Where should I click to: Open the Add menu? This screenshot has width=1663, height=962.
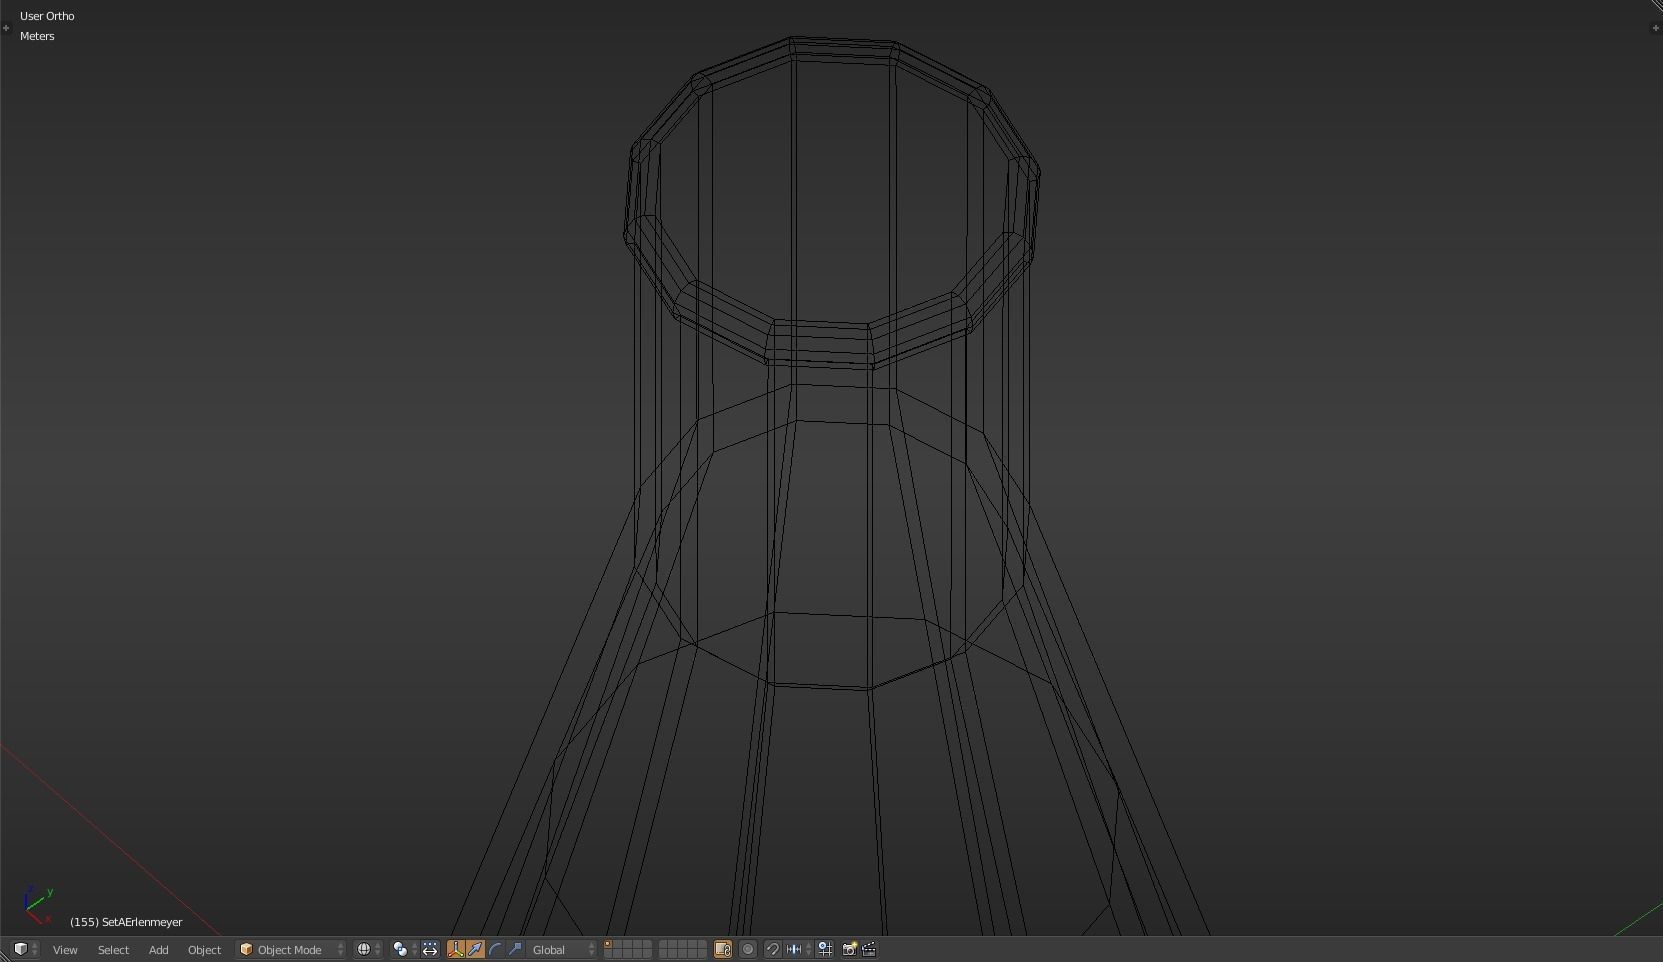coord(158,950)
